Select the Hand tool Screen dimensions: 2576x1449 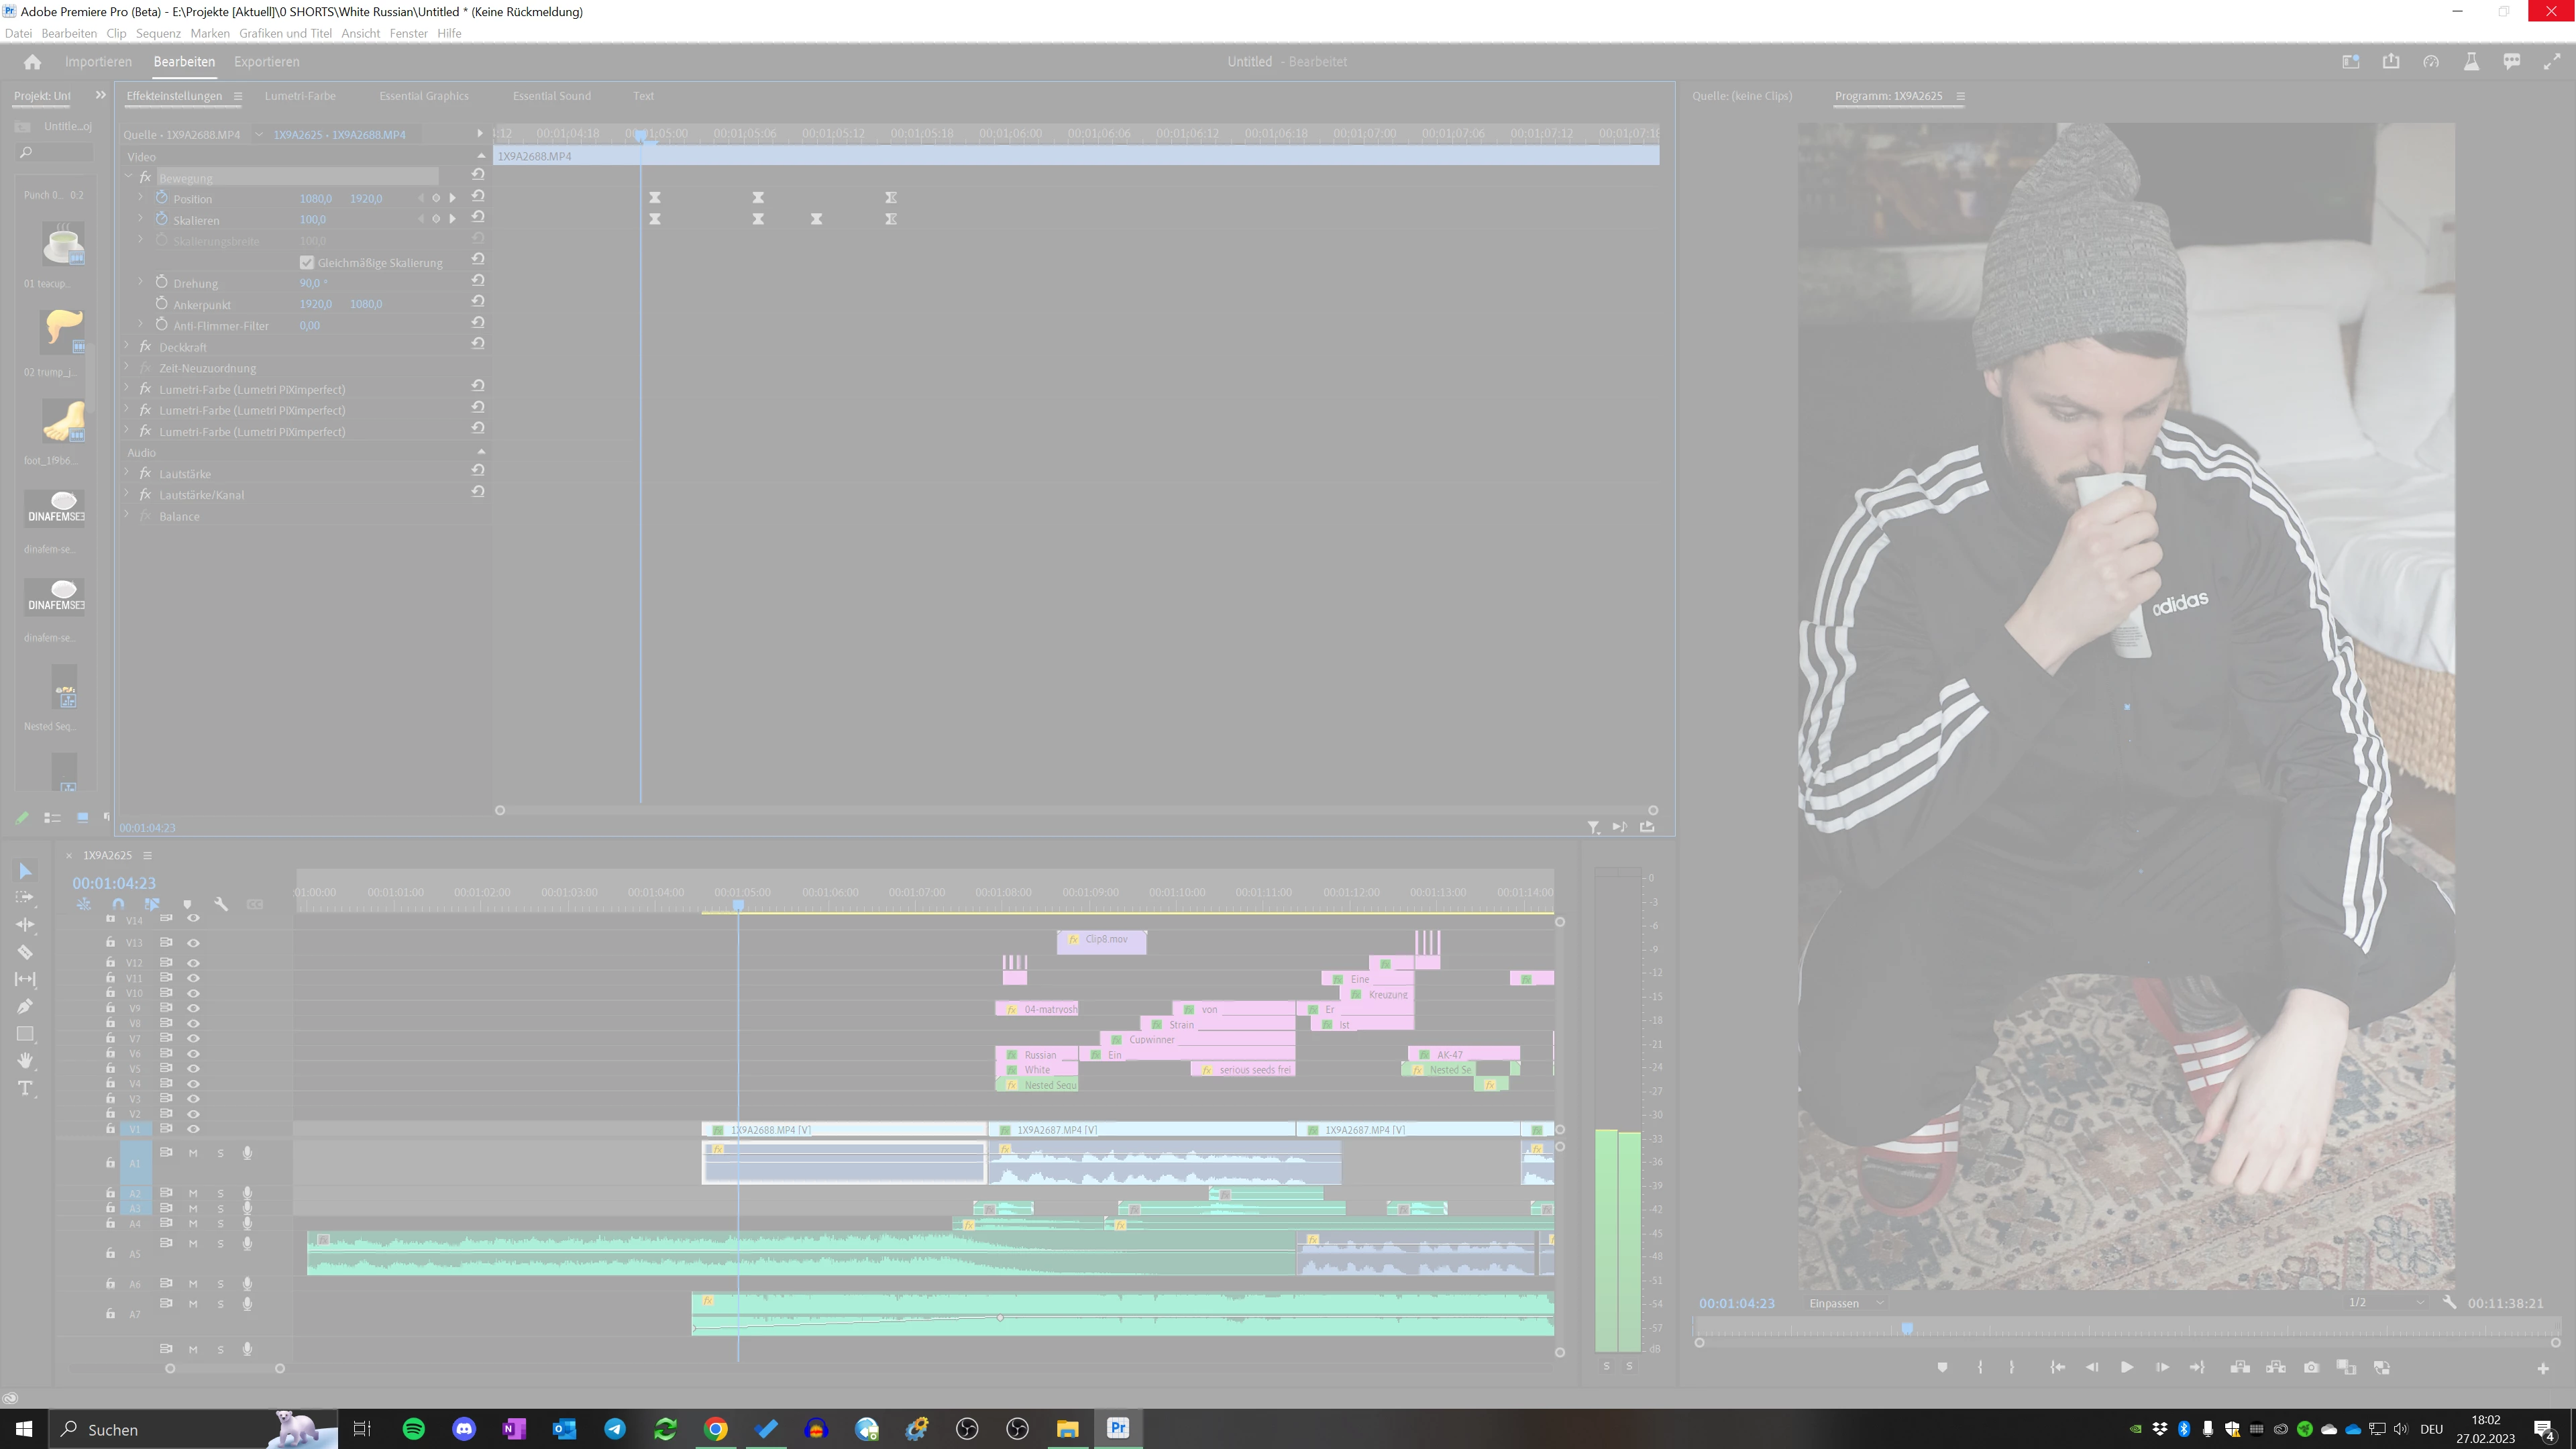tap(25, 1060)
